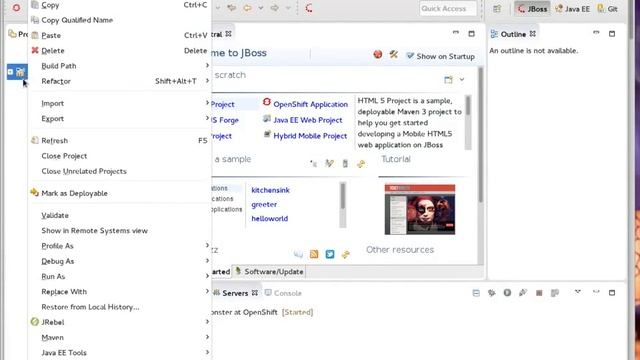Select the Outline view tab

[x=513, y=34]
